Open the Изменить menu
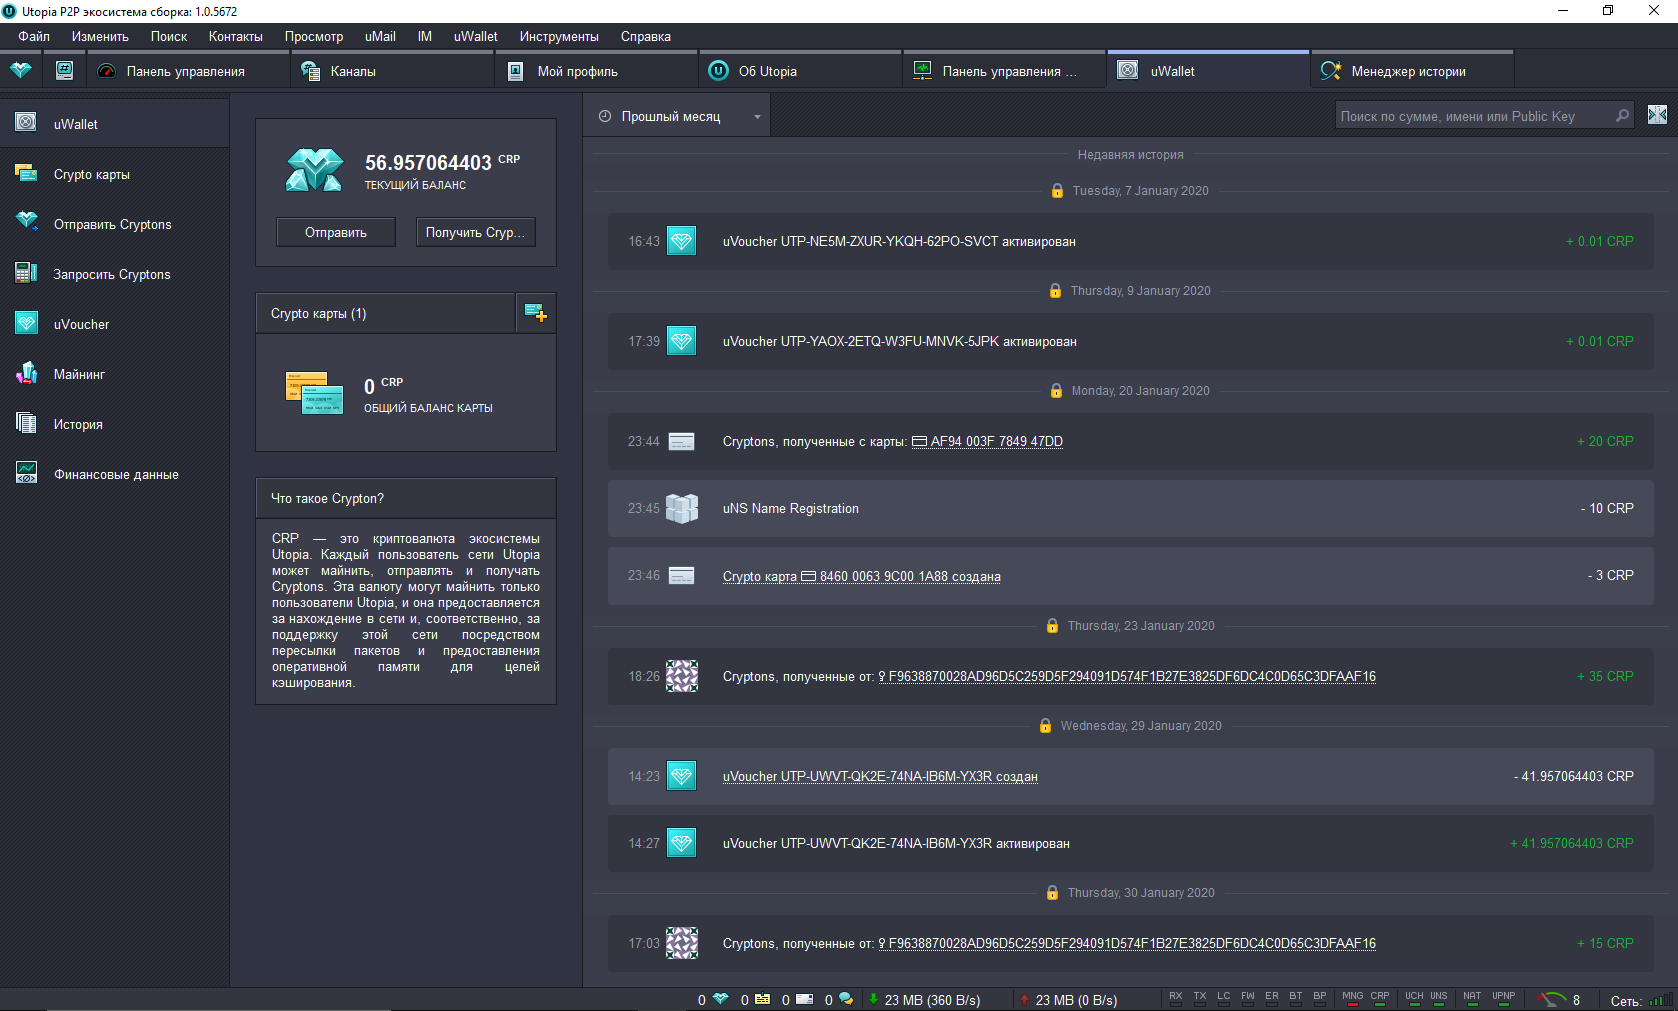Viewport: 1678px width, 1011px height. (x=100, y=36)
